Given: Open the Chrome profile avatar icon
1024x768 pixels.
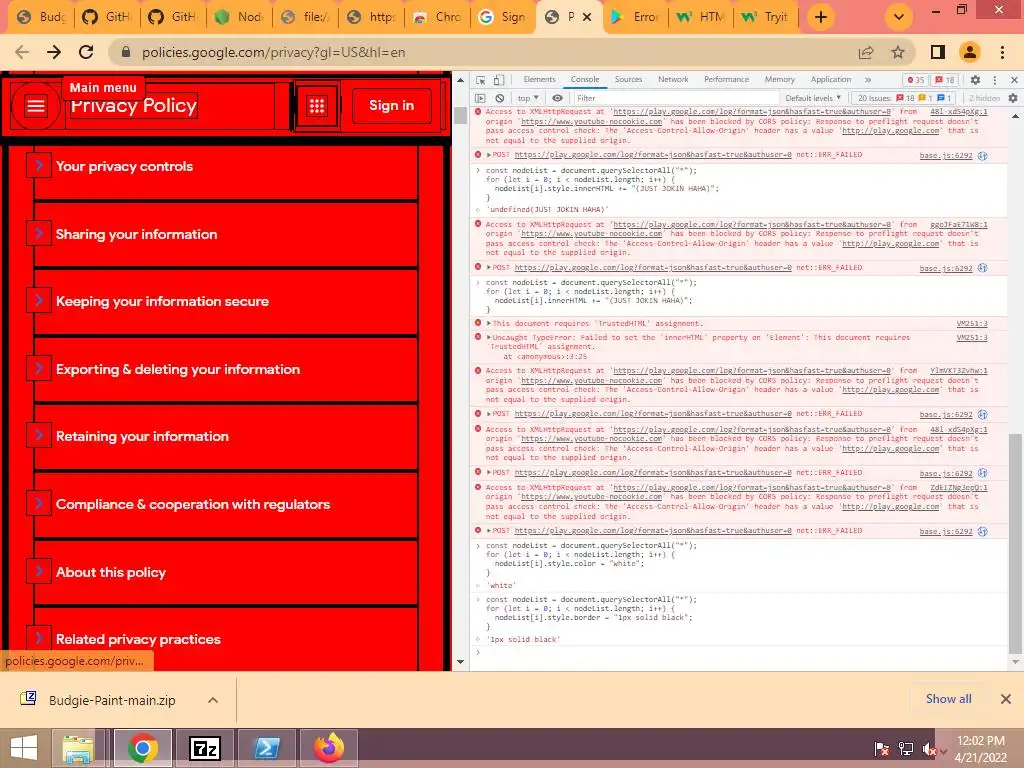Looking at the screenshot, I should (x=970, y=52).
